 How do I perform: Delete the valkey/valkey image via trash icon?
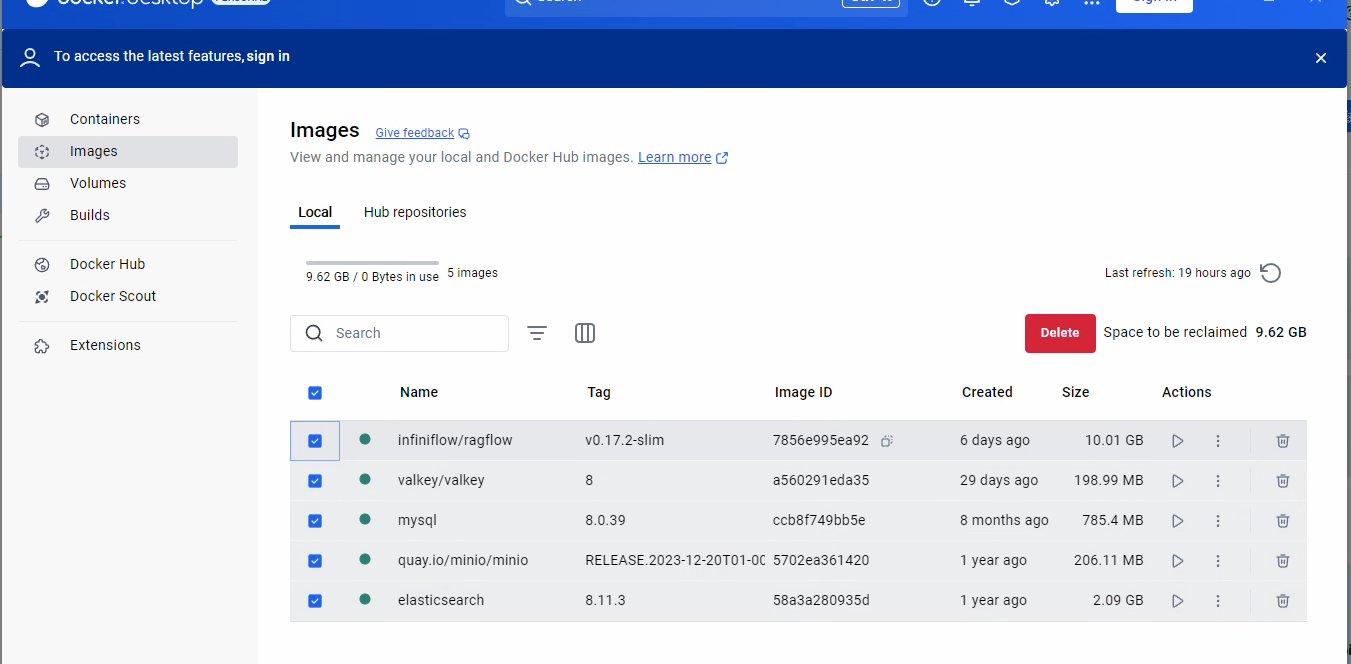(1283, 481)
